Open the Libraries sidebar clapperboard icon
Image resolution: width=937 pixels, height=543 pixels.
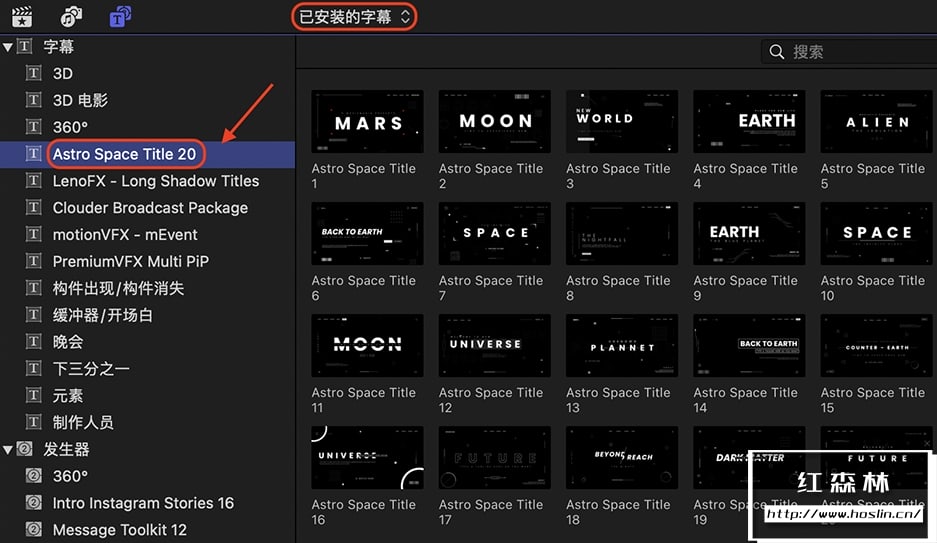[22, 17]
